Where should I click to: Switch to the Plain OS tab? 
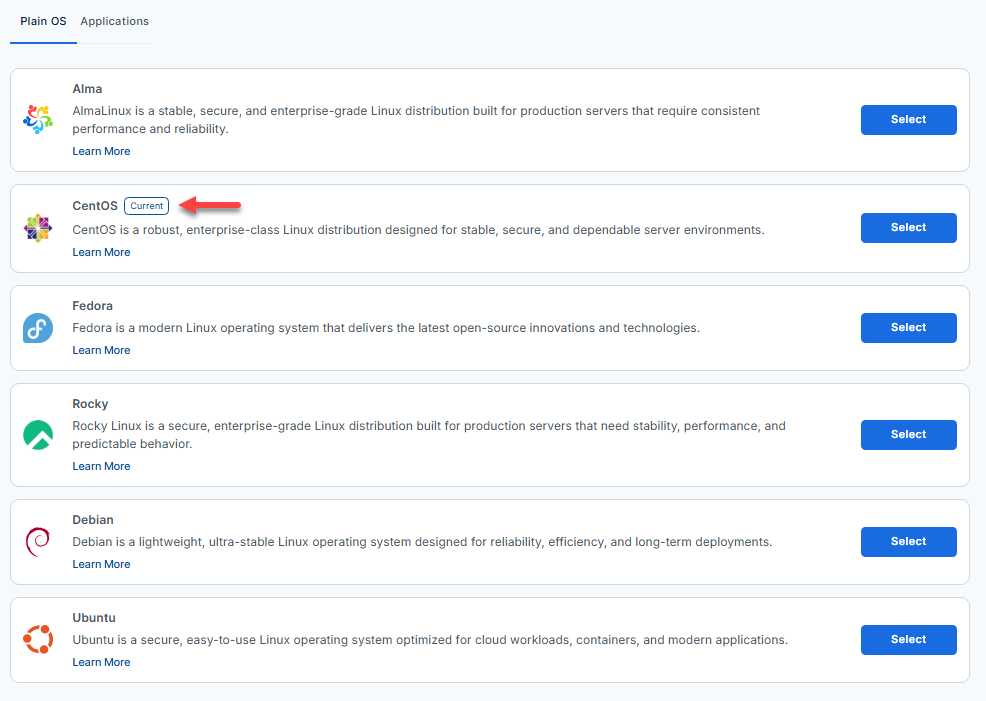[x=43, y=21]
